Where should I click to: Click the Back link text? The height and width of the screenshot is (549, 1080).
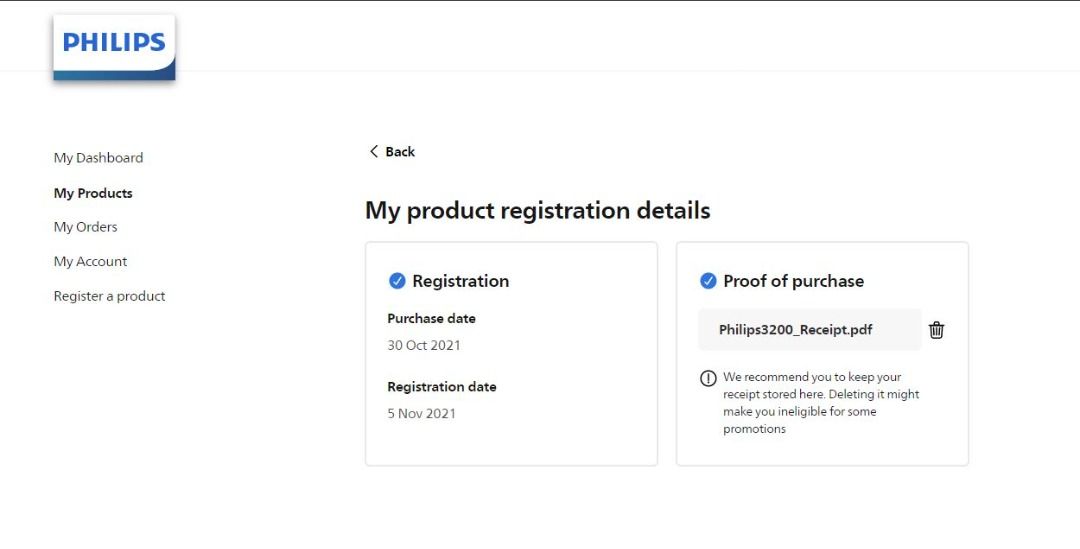(400, 152)
